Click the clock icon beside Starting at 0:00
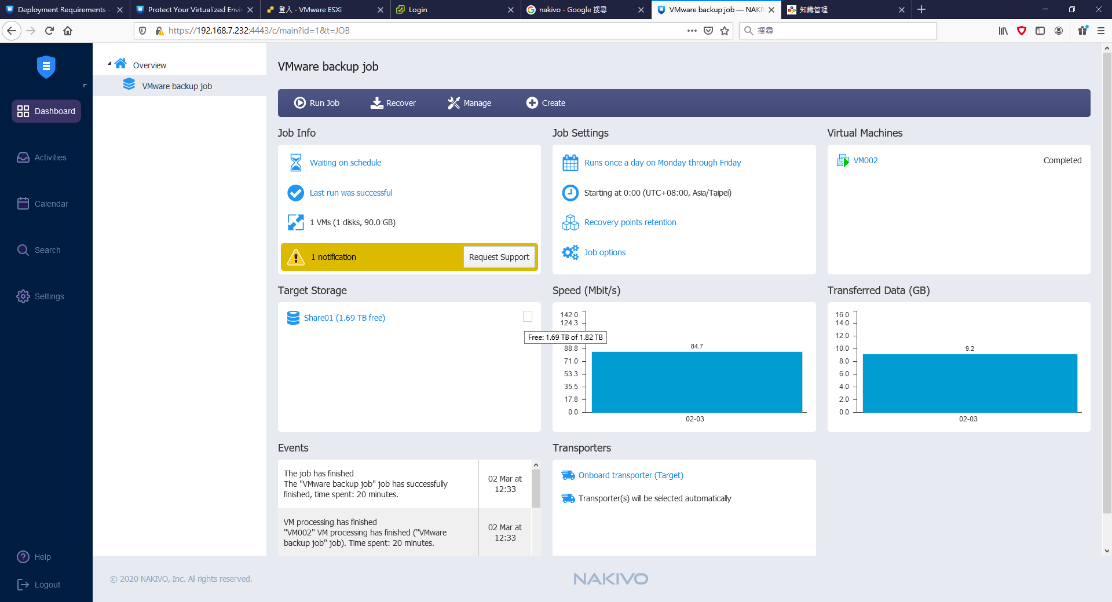Viewport: 1112px width, 602px height. (x=570, y=193)
